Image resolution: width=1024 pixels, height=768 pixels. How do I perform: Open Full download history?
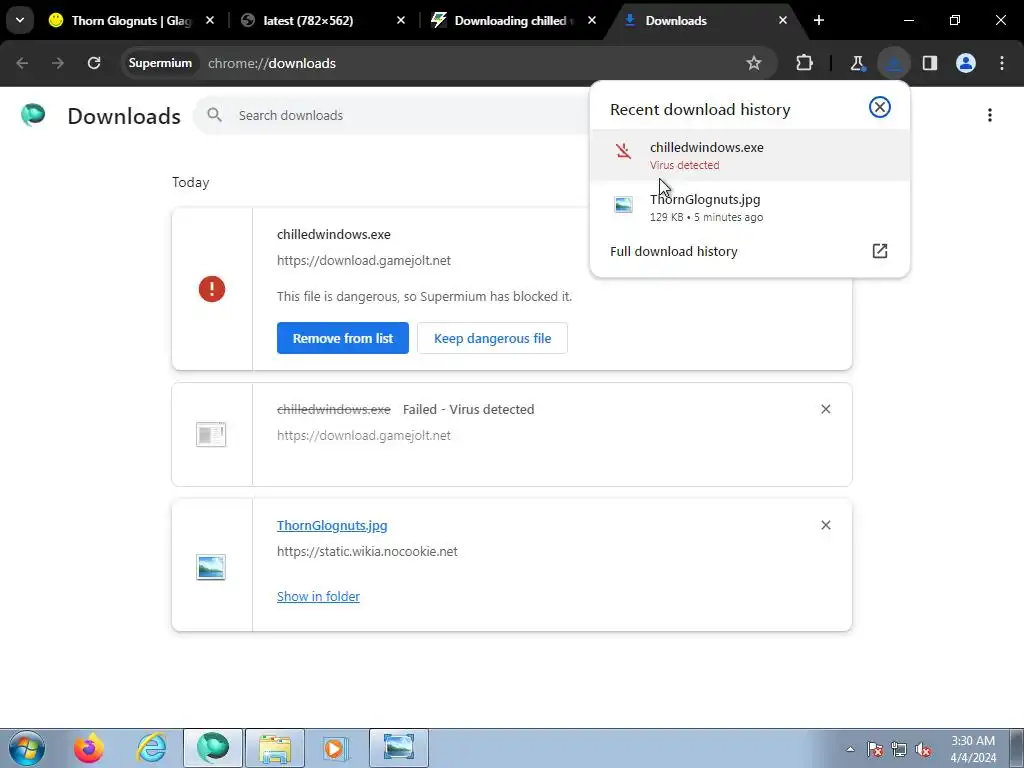[x=750, y=251]
